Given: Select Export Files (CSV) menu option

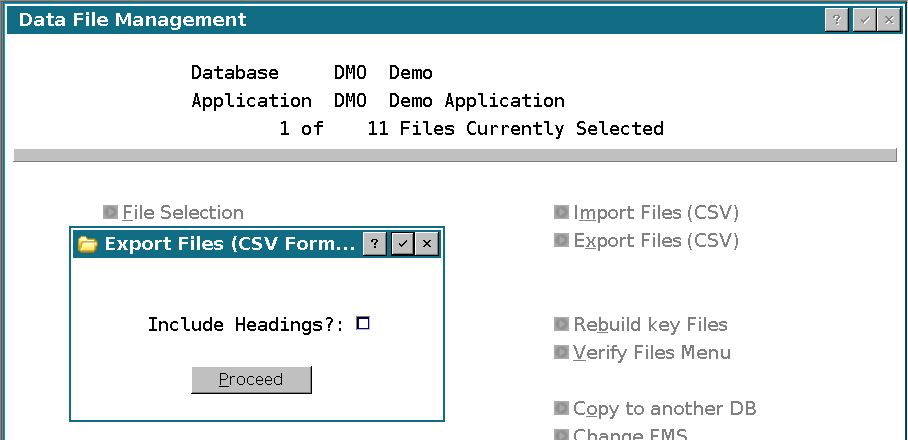Looking at the screenshot, I should (x=656, y=241).
